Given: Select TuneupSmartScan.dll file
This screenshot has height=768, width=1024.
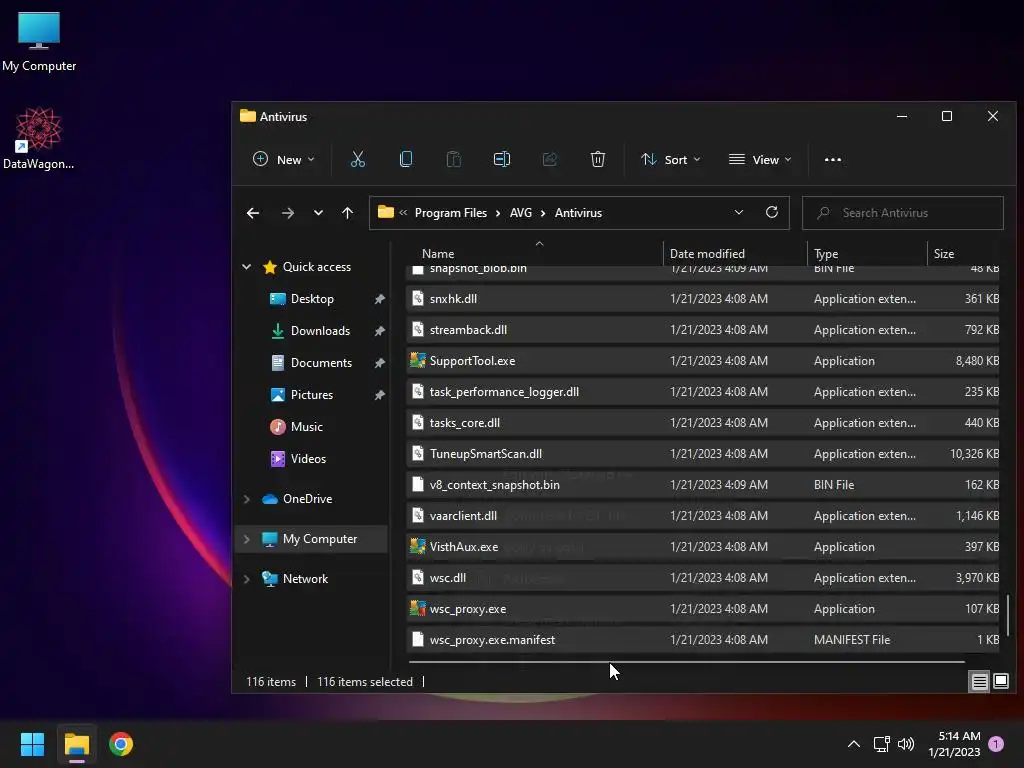Looking at the screenshot, I should point(703,454).
